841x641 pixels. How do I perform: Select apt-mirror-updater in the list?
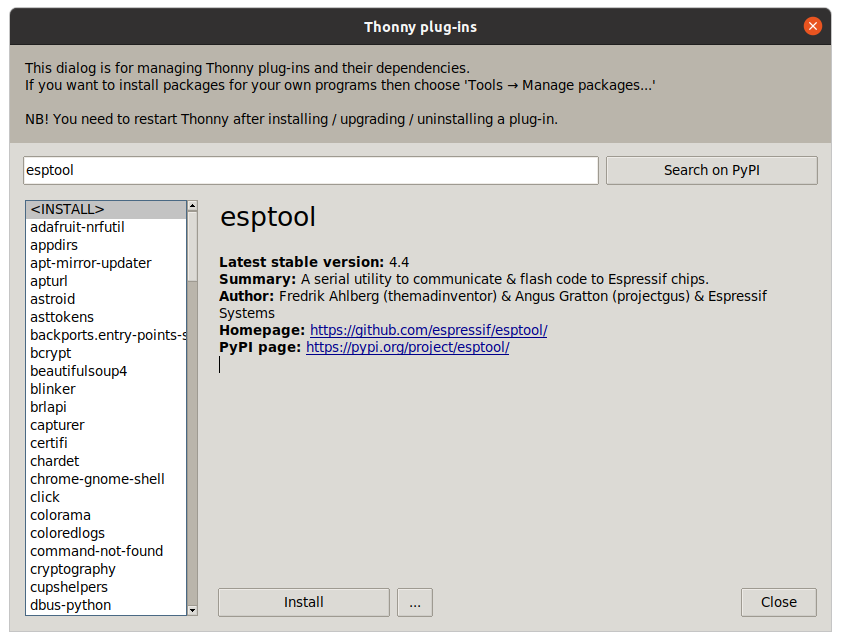click(x=106, y=263)
